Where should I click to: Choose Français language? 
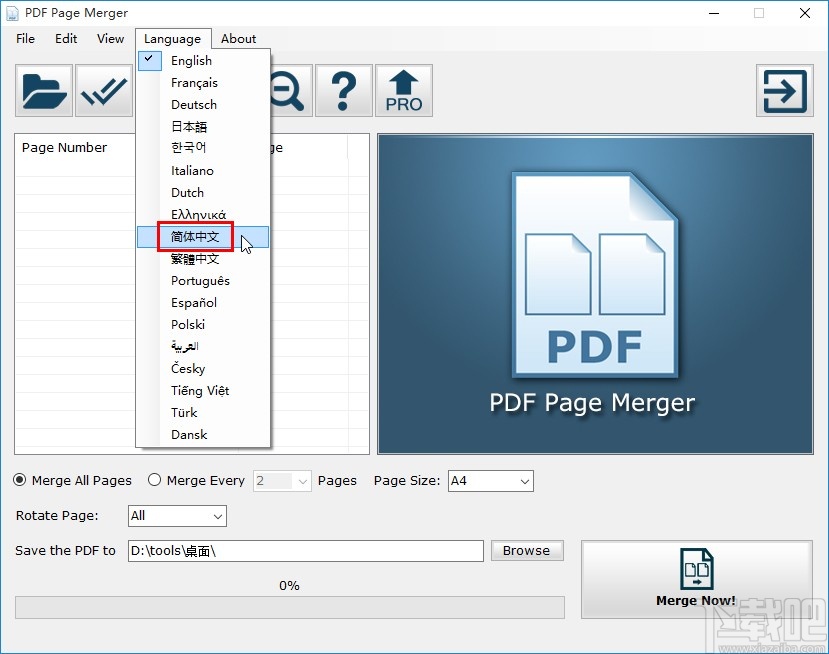203,82
